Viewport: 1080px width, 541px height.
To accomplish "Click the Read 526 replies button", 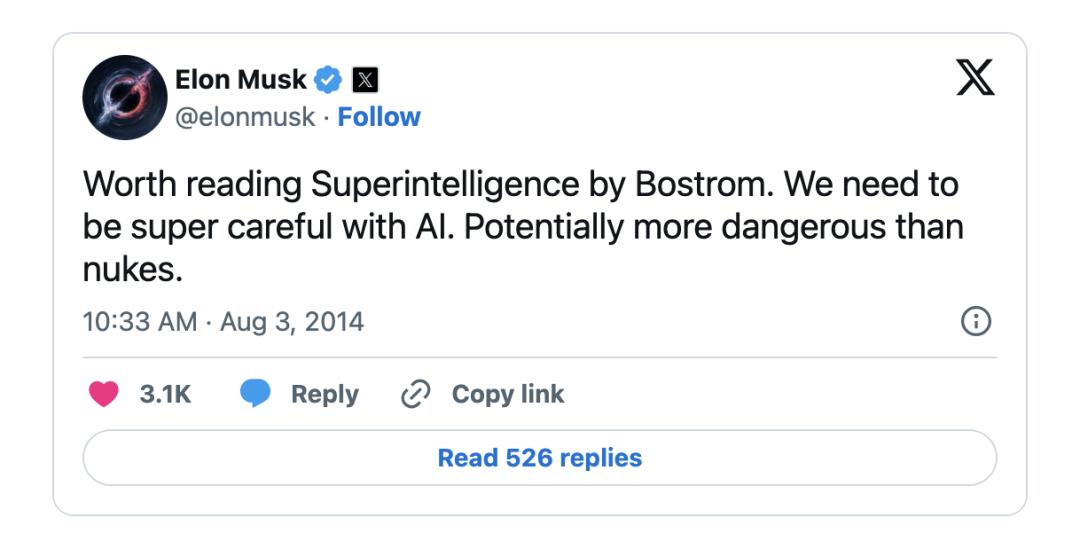I will click(539, 458).
